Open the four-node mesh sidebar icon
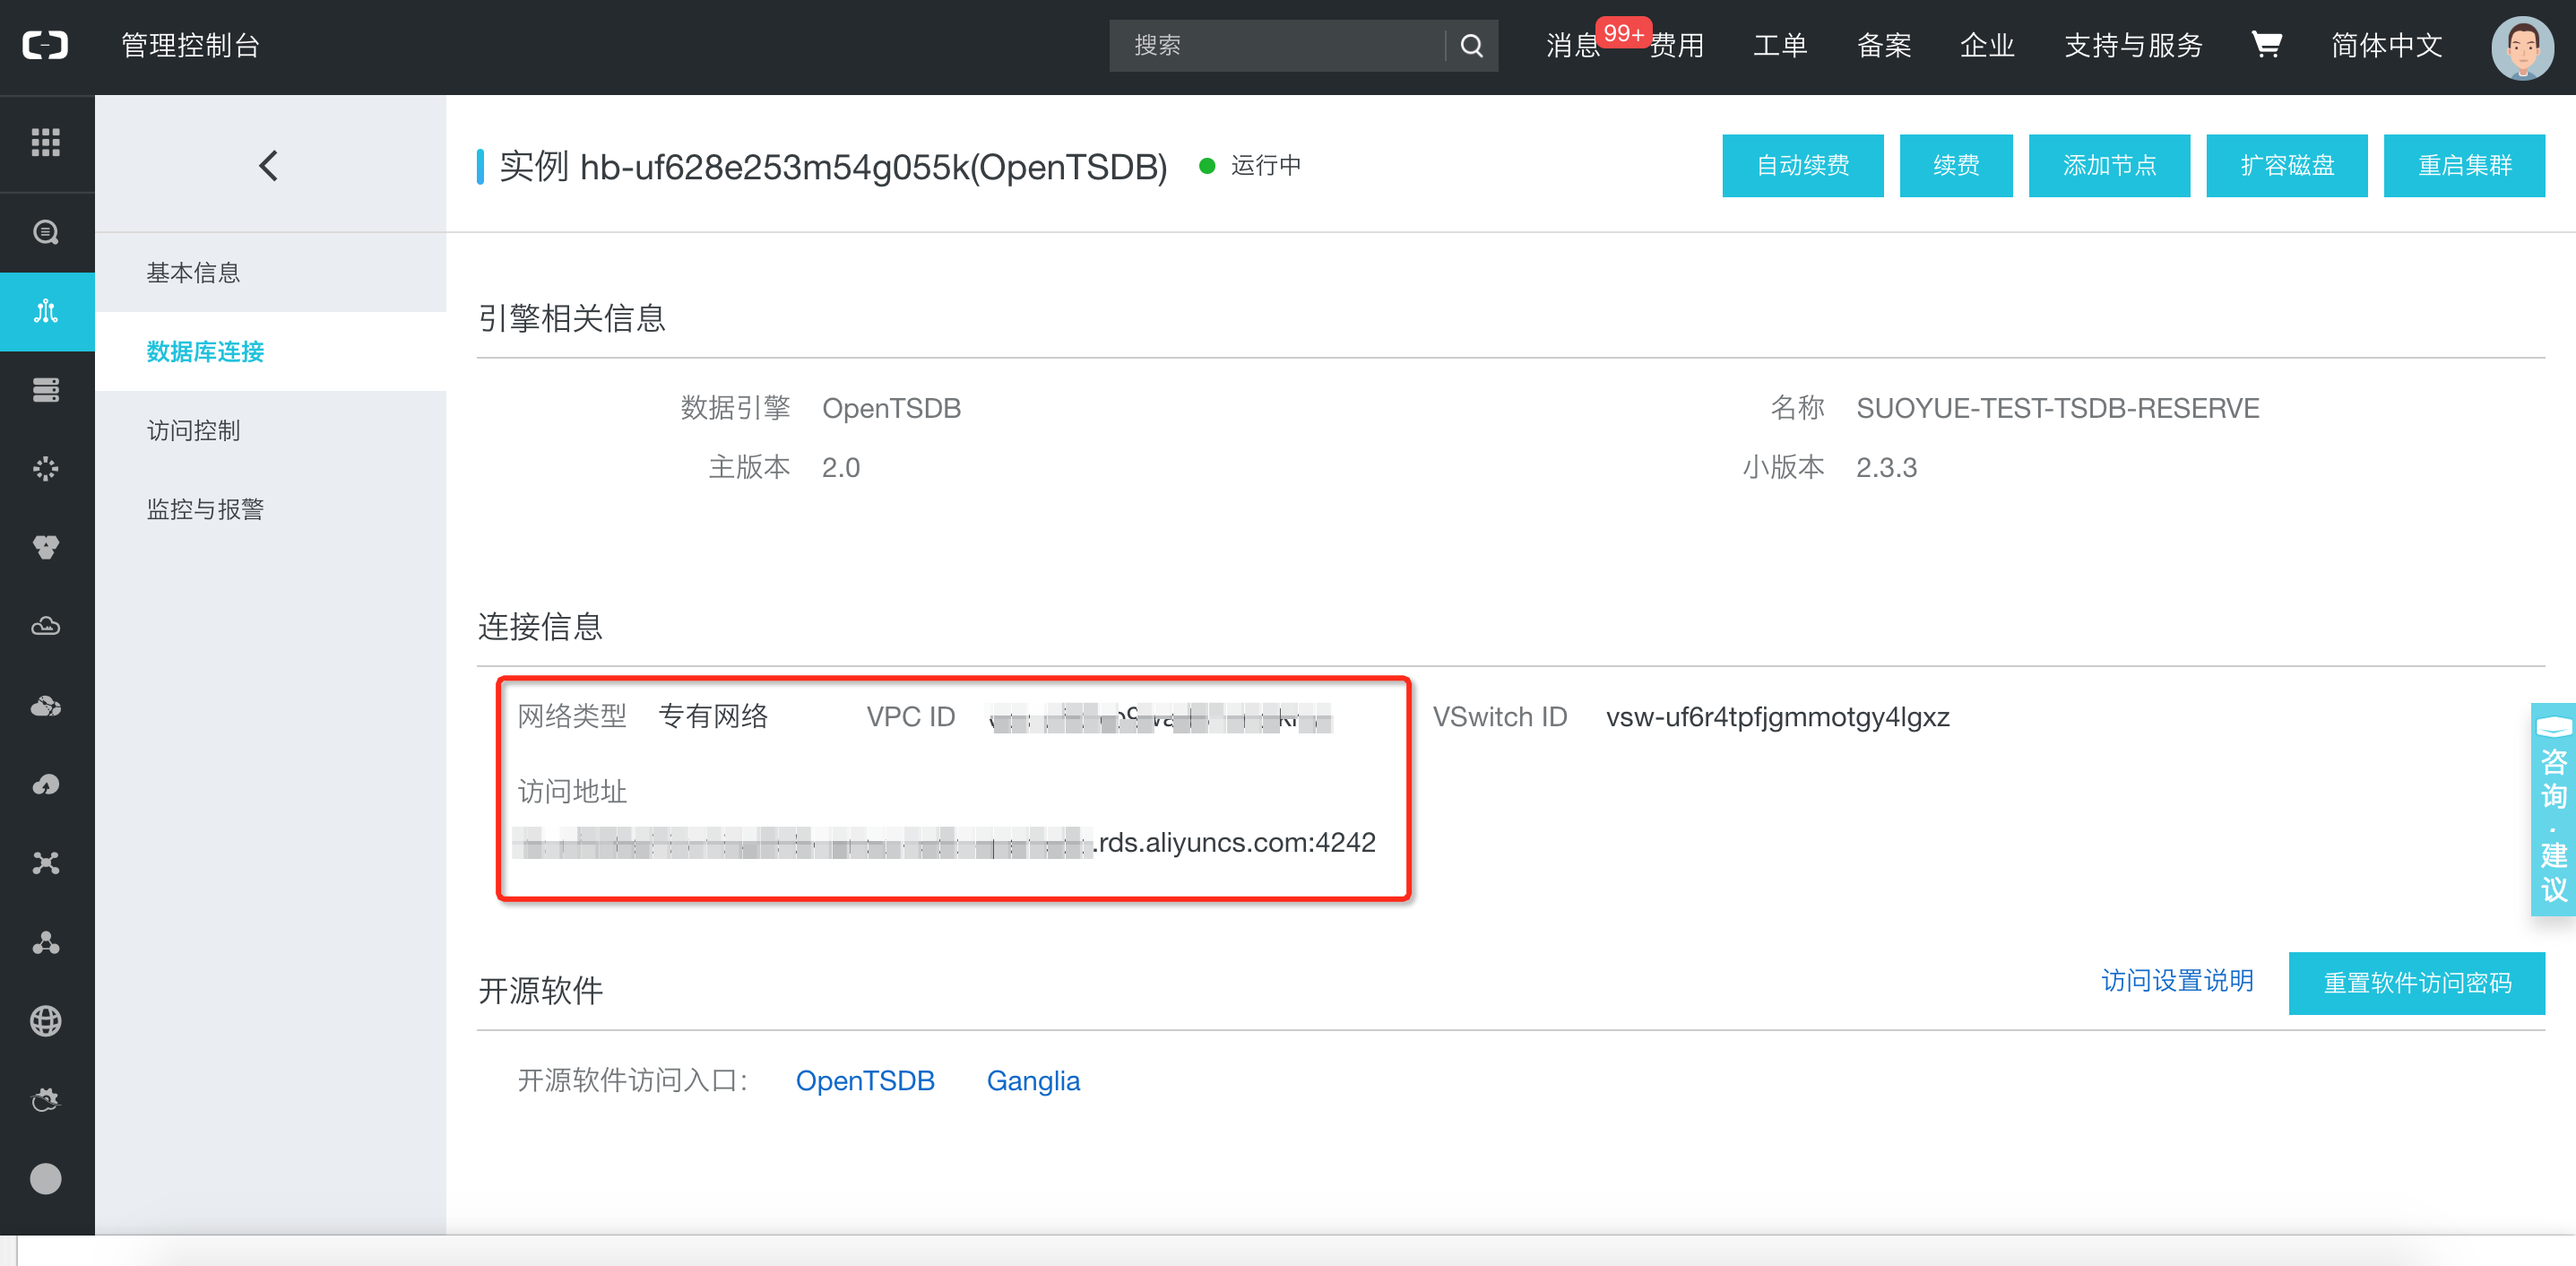 click(x=46, y=863)
